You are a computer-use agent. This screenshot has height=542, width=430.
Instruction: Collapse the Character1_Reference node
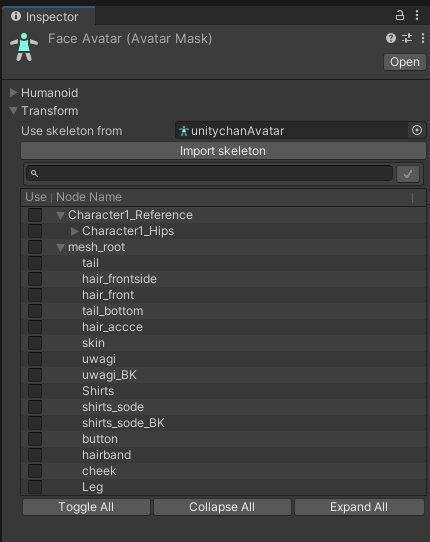[x=60, y=215]
